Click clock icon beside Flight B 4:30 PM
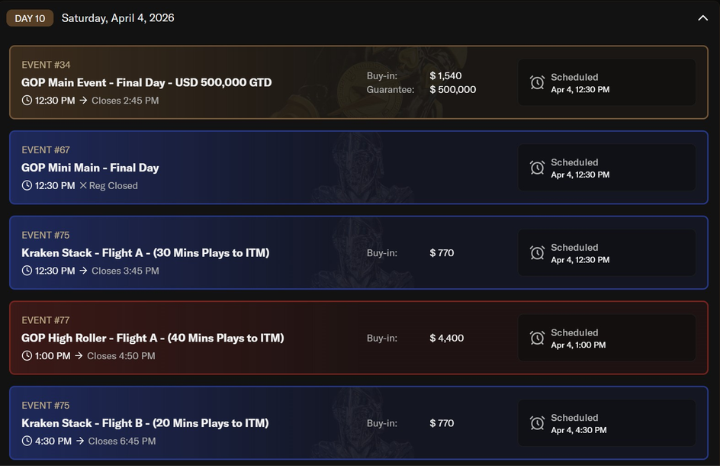Screen dimensions: 720x466 pyautogui.click(x=27, y=441)
